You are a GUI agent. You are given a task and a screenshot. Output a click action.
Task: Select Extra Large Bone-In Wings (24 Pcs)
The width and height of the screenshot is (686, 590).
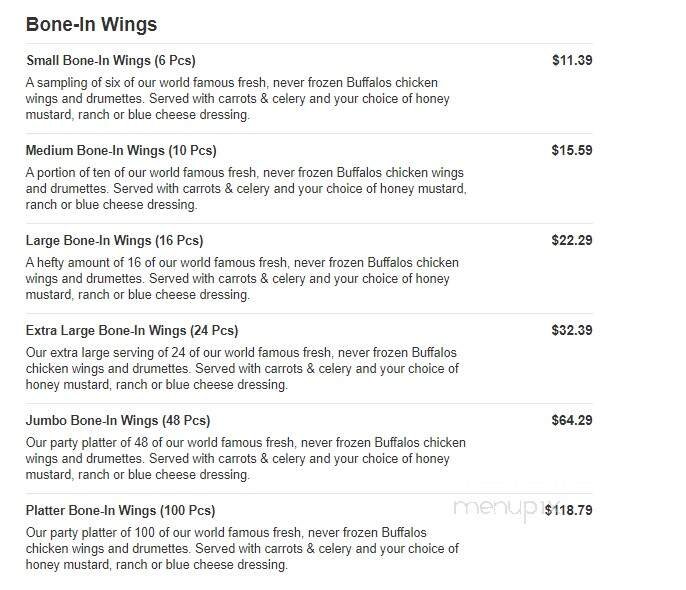click(131, 330)
